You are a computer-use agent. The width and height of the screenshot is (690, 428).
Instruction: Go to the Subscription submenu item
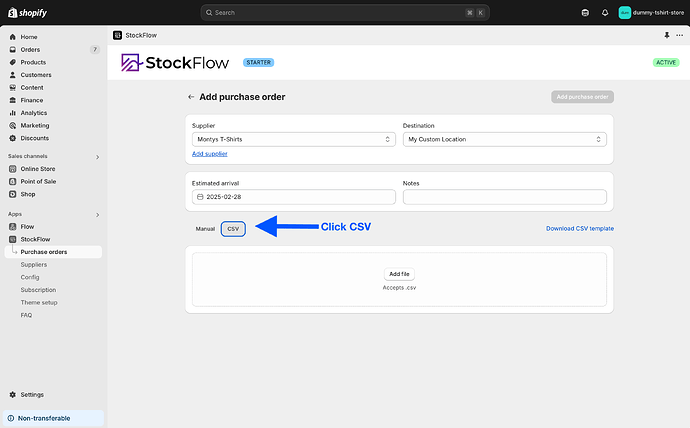pyautogui.click(x=38, y=290)
